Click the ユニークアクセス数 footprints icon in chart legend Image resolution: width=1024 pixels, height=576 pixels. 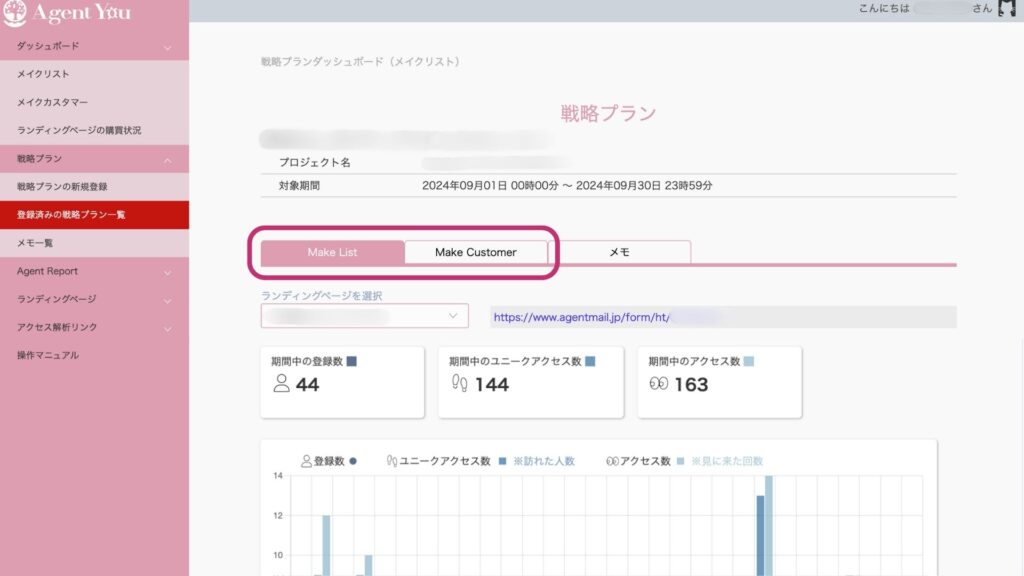coord(392,461)
